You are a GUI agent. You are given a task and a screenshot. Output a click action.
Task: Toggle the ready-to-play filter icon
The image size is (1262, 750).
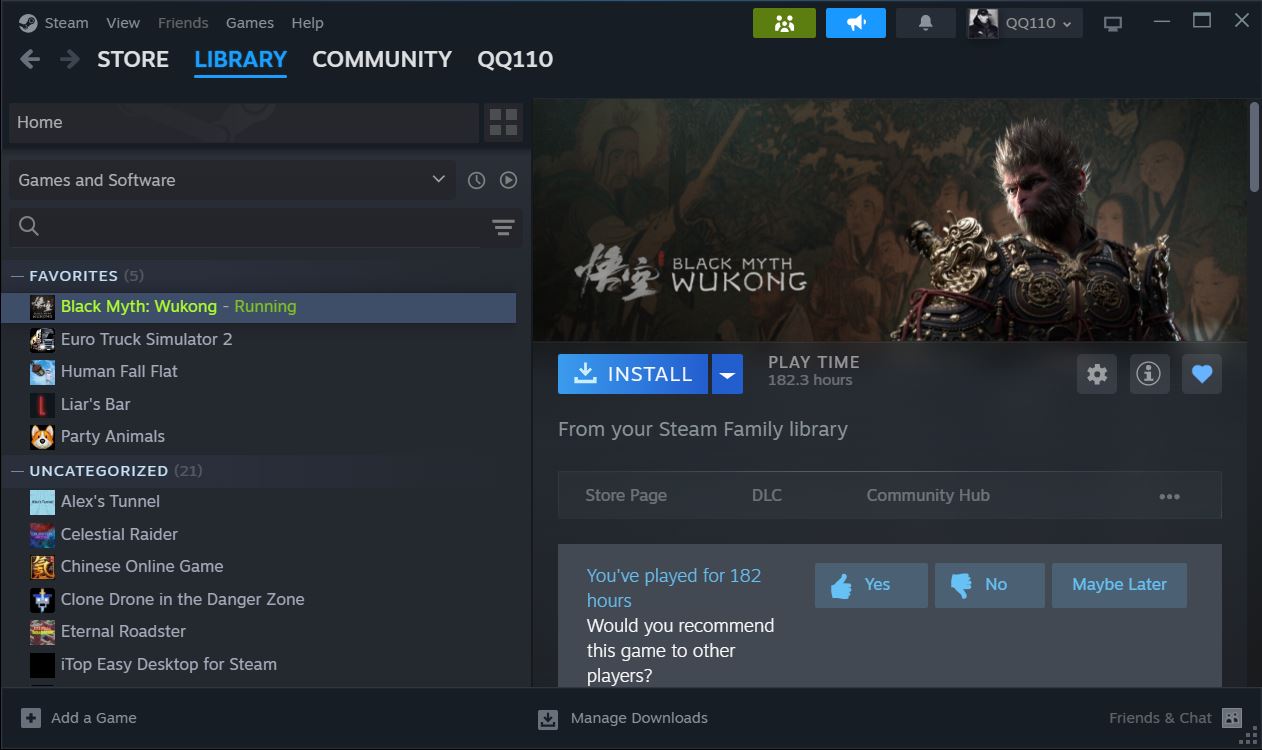(509, 180)
